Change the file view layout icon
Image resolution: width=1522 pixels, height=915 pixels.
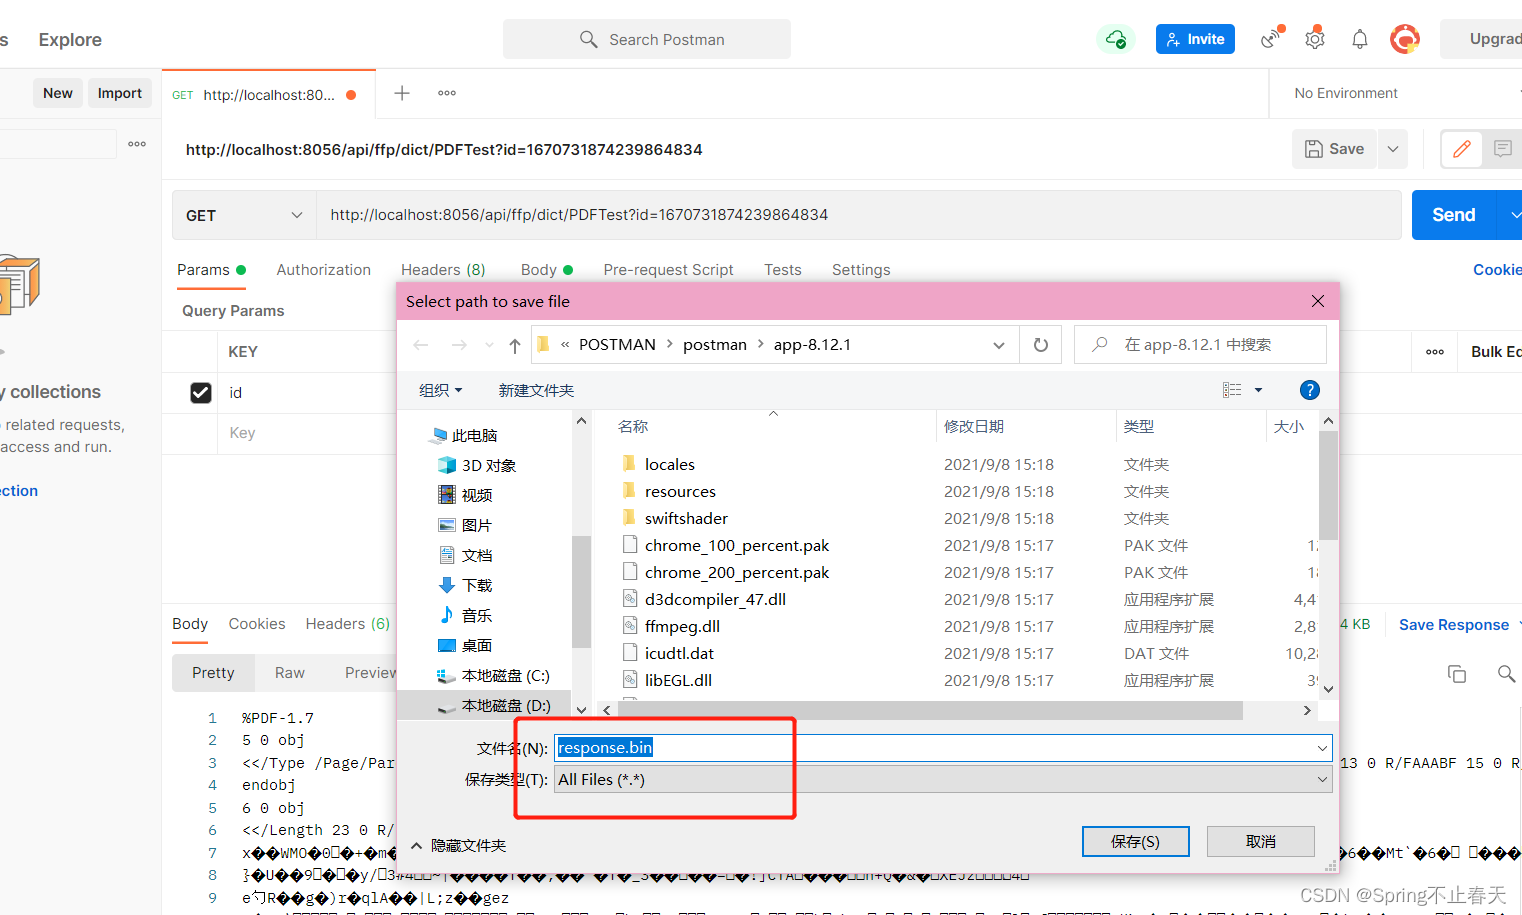tap(1232, 390)
